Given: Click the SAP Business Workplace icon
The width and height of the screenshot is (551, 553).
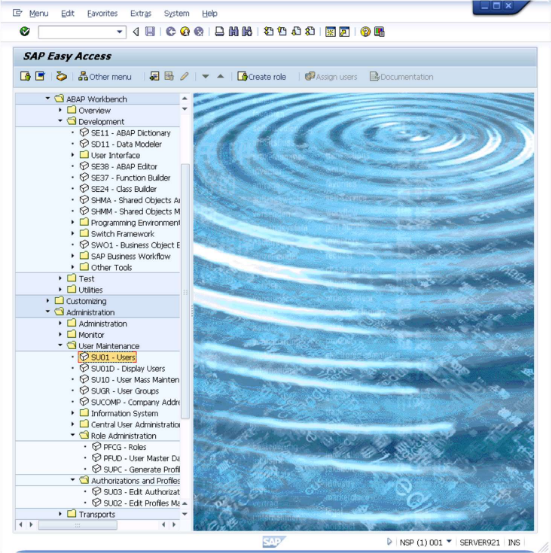Looking at the screenshot, I should pos(61,76).
